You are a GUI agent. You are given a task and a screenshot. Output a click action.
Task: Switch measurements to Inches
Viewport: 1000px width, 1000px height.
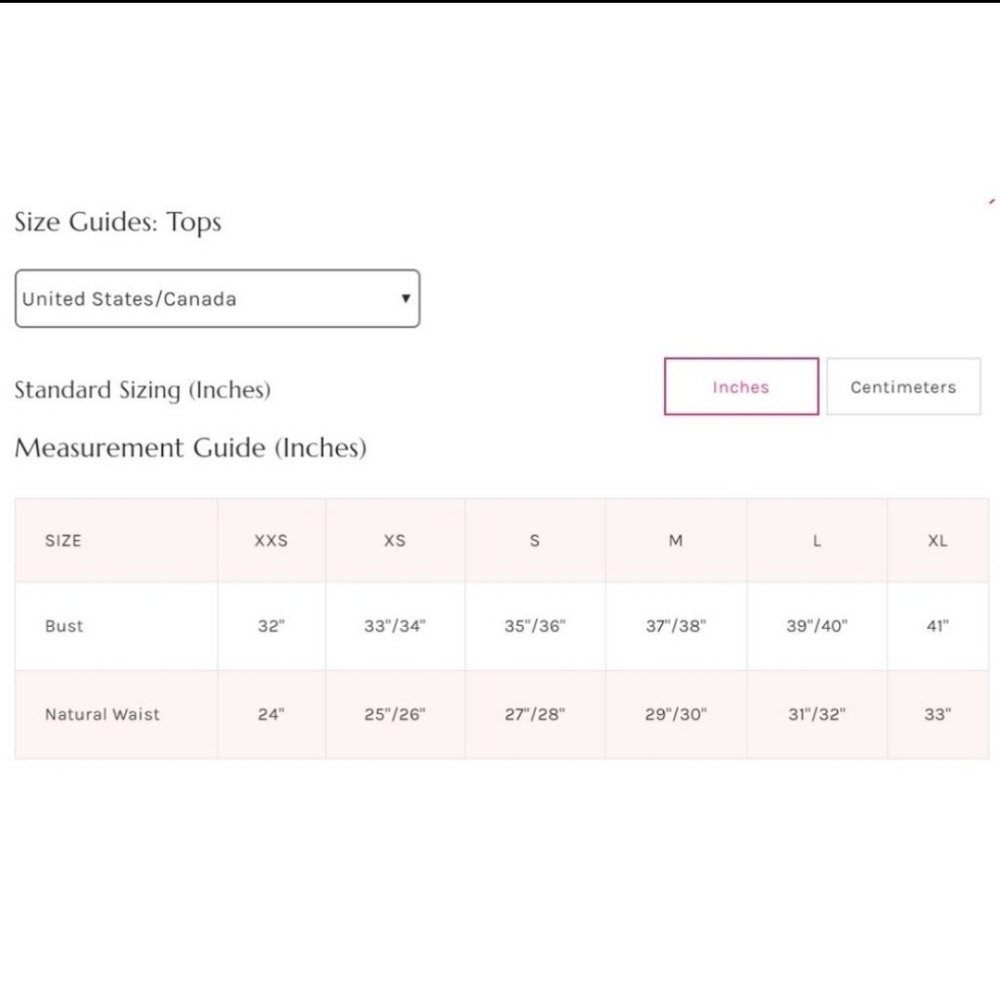(741, 386)
